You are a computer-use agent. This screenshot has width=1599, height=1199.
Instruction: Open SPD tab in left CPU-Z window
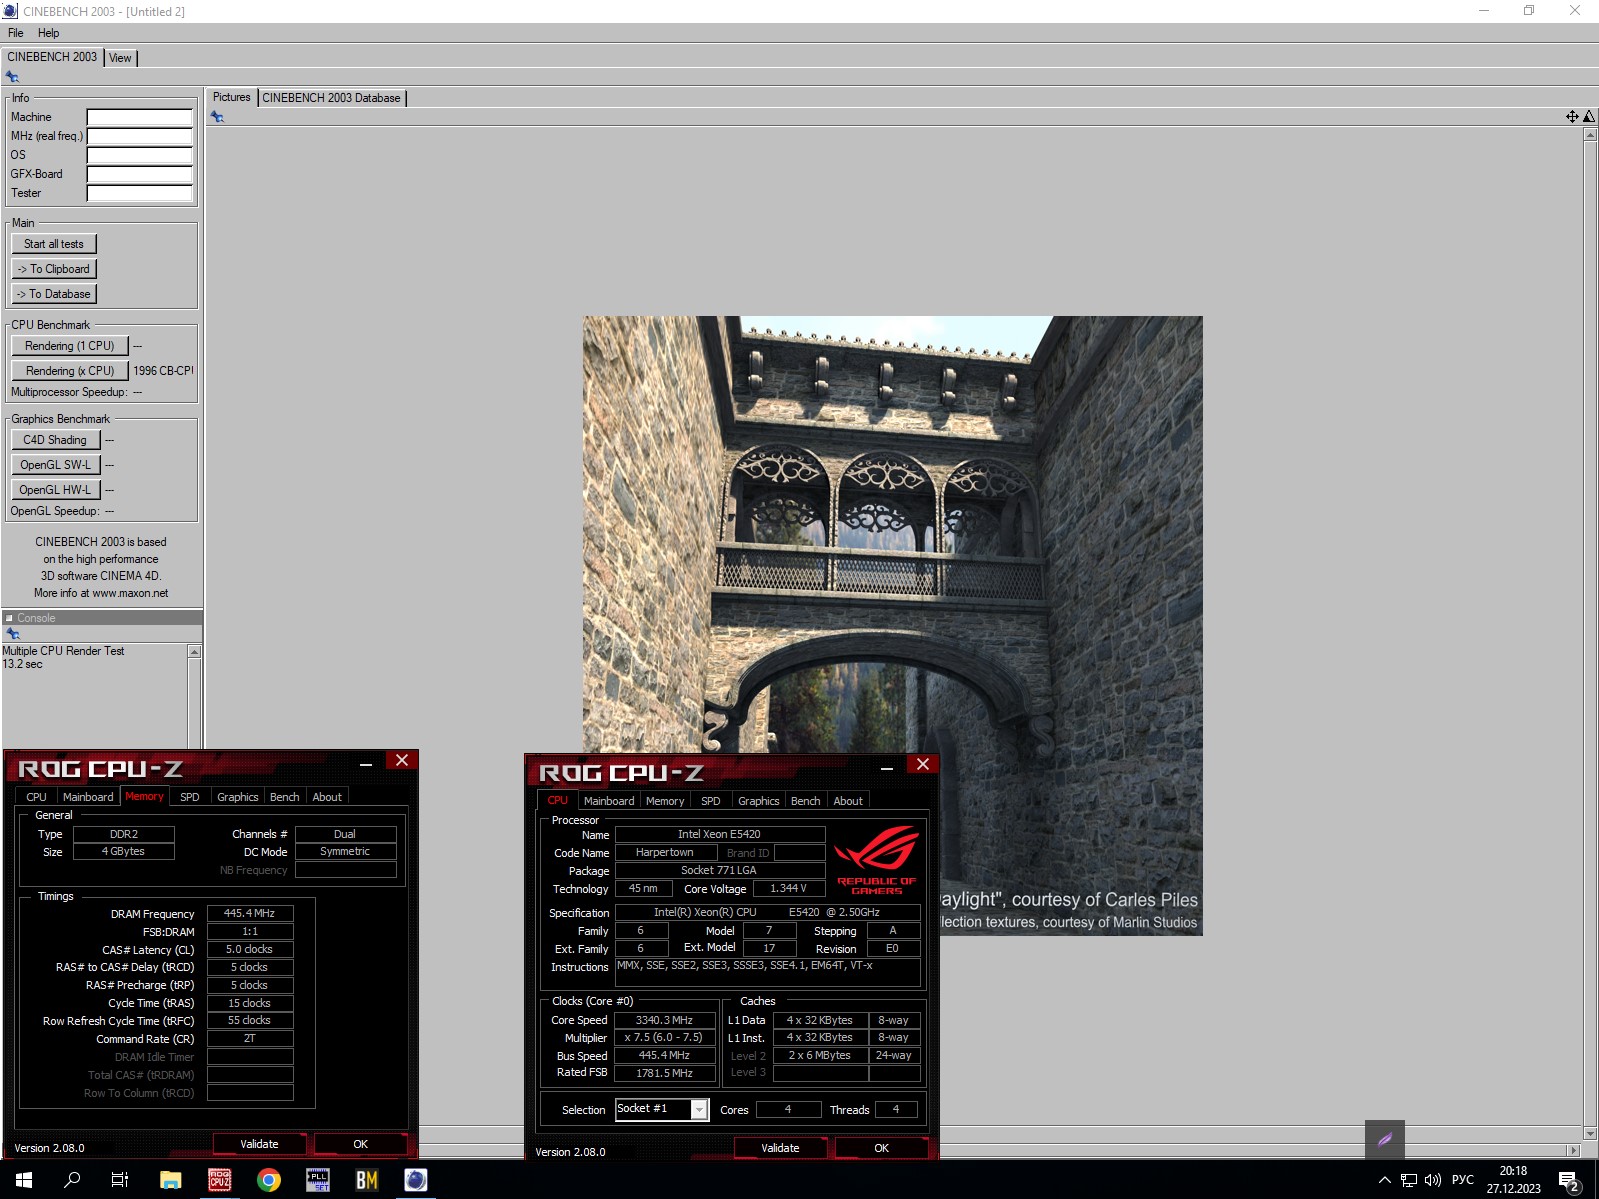pyautogui.click(x=189, y=797)
